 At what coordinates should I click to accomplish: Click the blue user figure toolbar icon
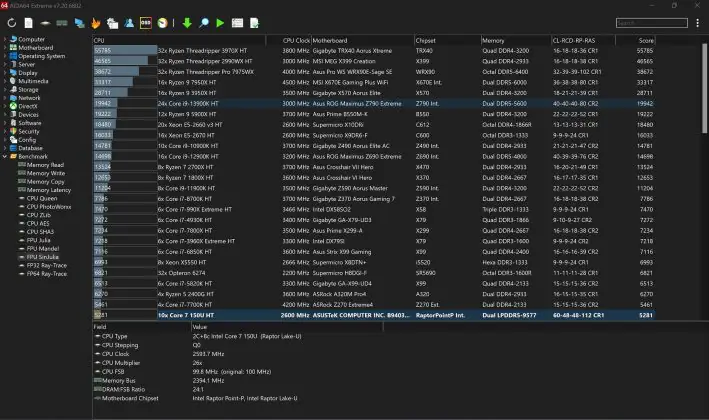[129, 23]
